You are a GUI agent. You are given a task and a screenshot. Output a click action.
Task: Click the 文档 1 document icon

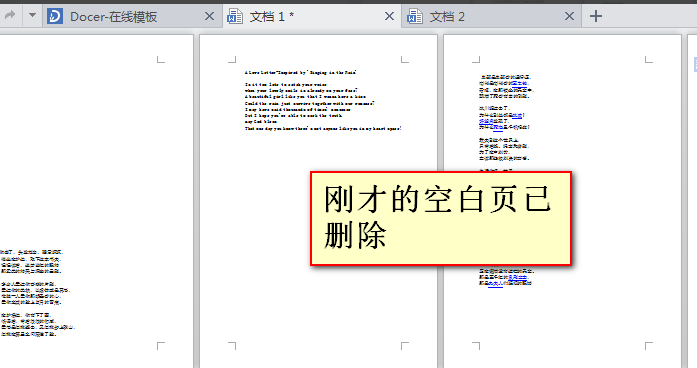235,16
